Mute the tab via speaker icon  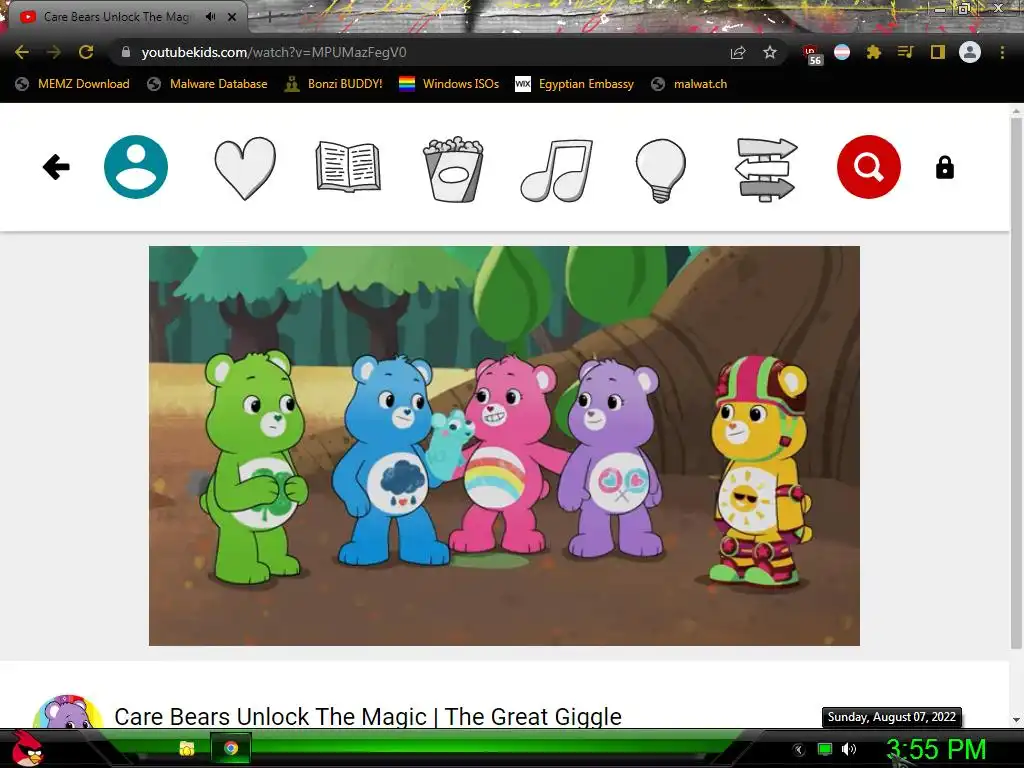[210, 17]
